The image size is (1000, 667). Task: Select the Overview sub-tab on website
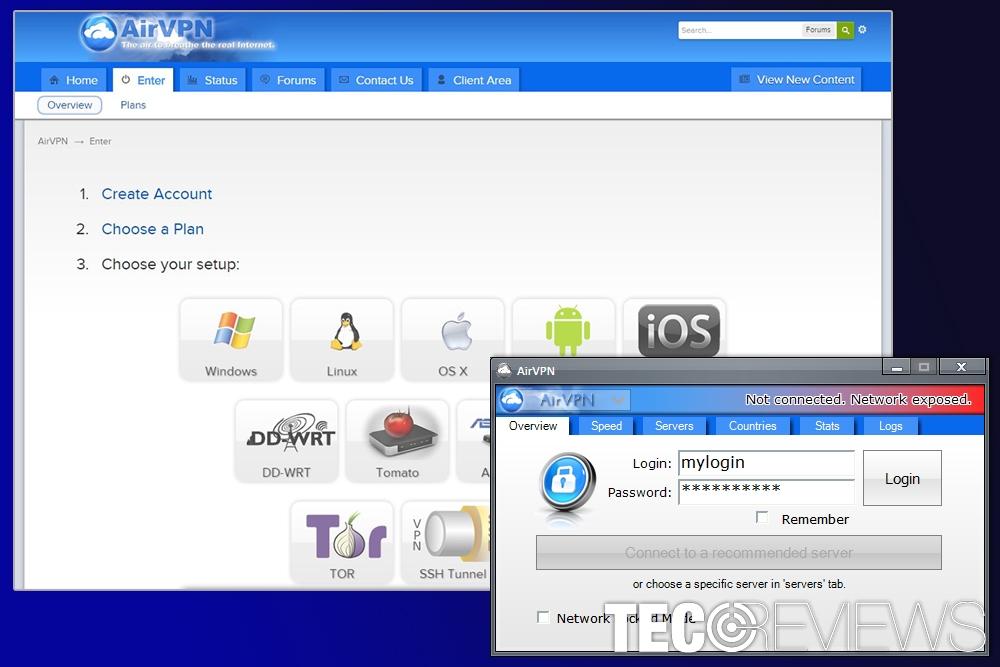click(70, 105)
